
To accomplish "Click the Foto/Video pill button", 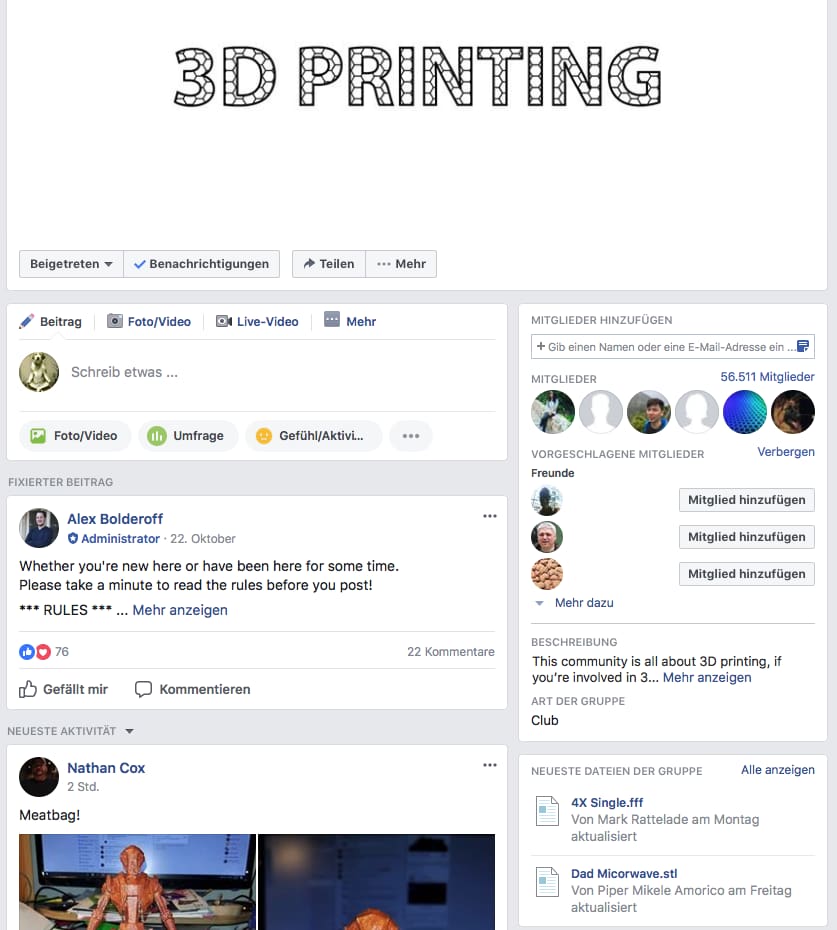I will (75, 436).
